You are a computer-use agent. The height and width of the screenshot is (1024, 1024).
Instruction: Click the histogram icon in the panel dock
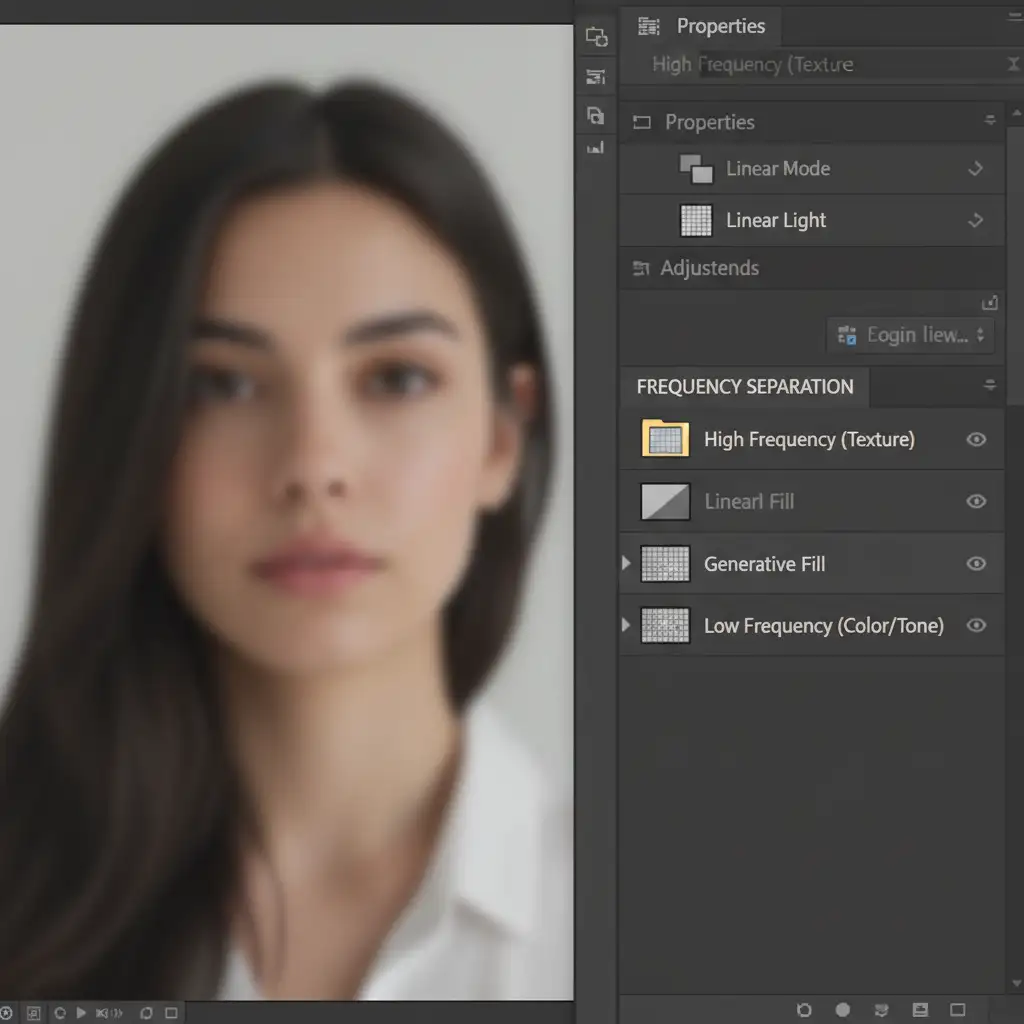point(596,148)
